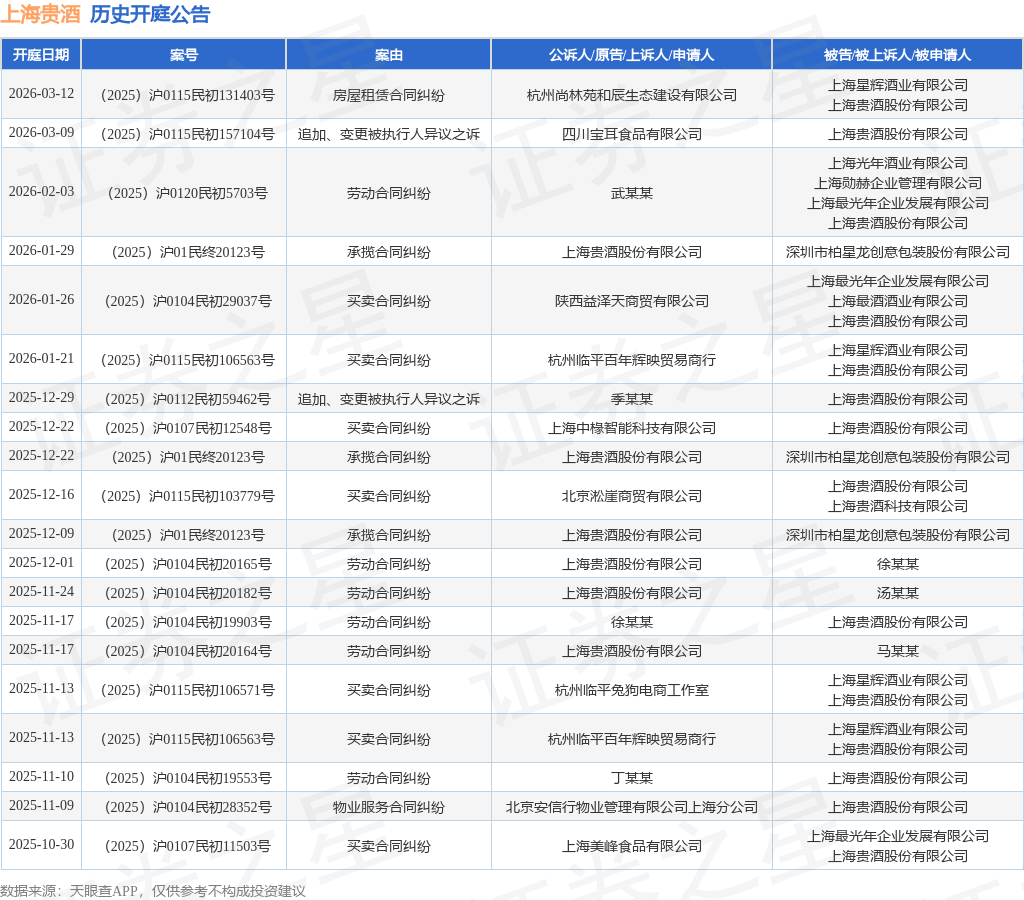Select date cell 2025-11-10
Viewport: 1024px width, 900px height.
pos(41,777)
